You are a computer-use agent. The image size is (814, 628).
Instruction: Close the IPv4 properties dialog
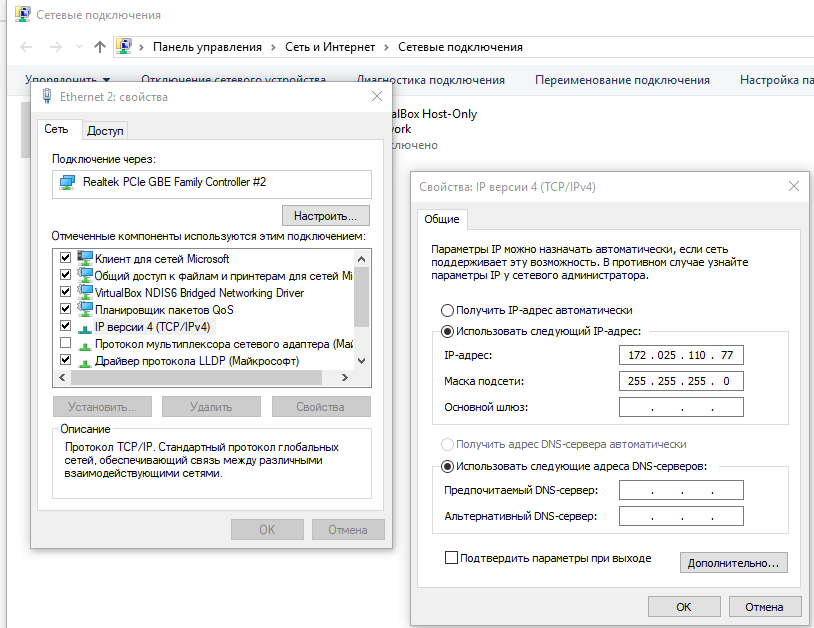click(794, 186)
